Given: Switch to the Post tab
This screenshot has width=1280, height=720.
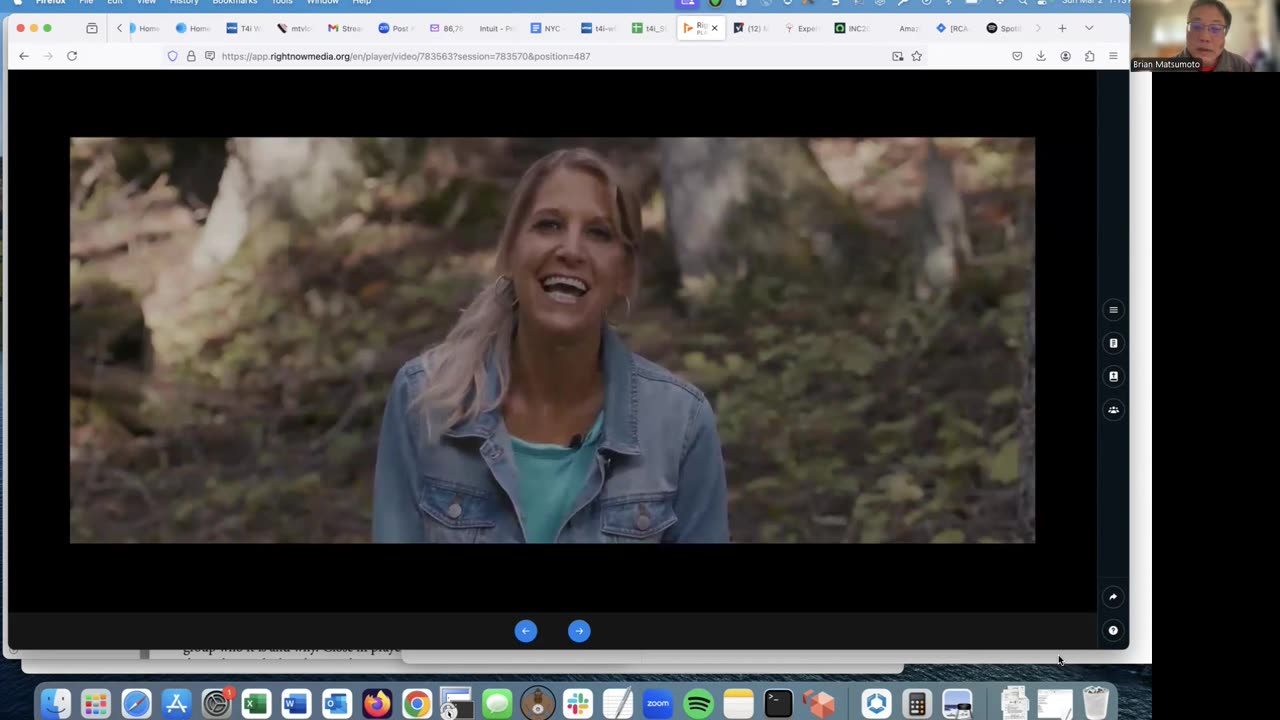Looking at the screenshot, I should pos(397,28).
